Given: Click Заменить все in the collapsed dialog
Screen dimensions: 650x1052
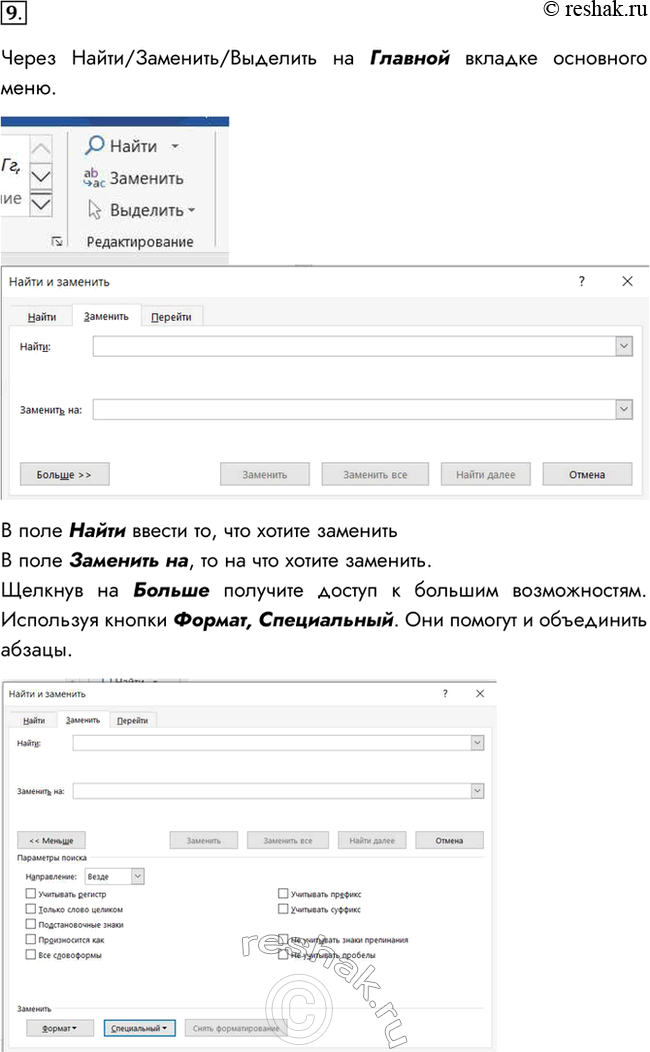Looking at the screenshot, I should point(375,474).
